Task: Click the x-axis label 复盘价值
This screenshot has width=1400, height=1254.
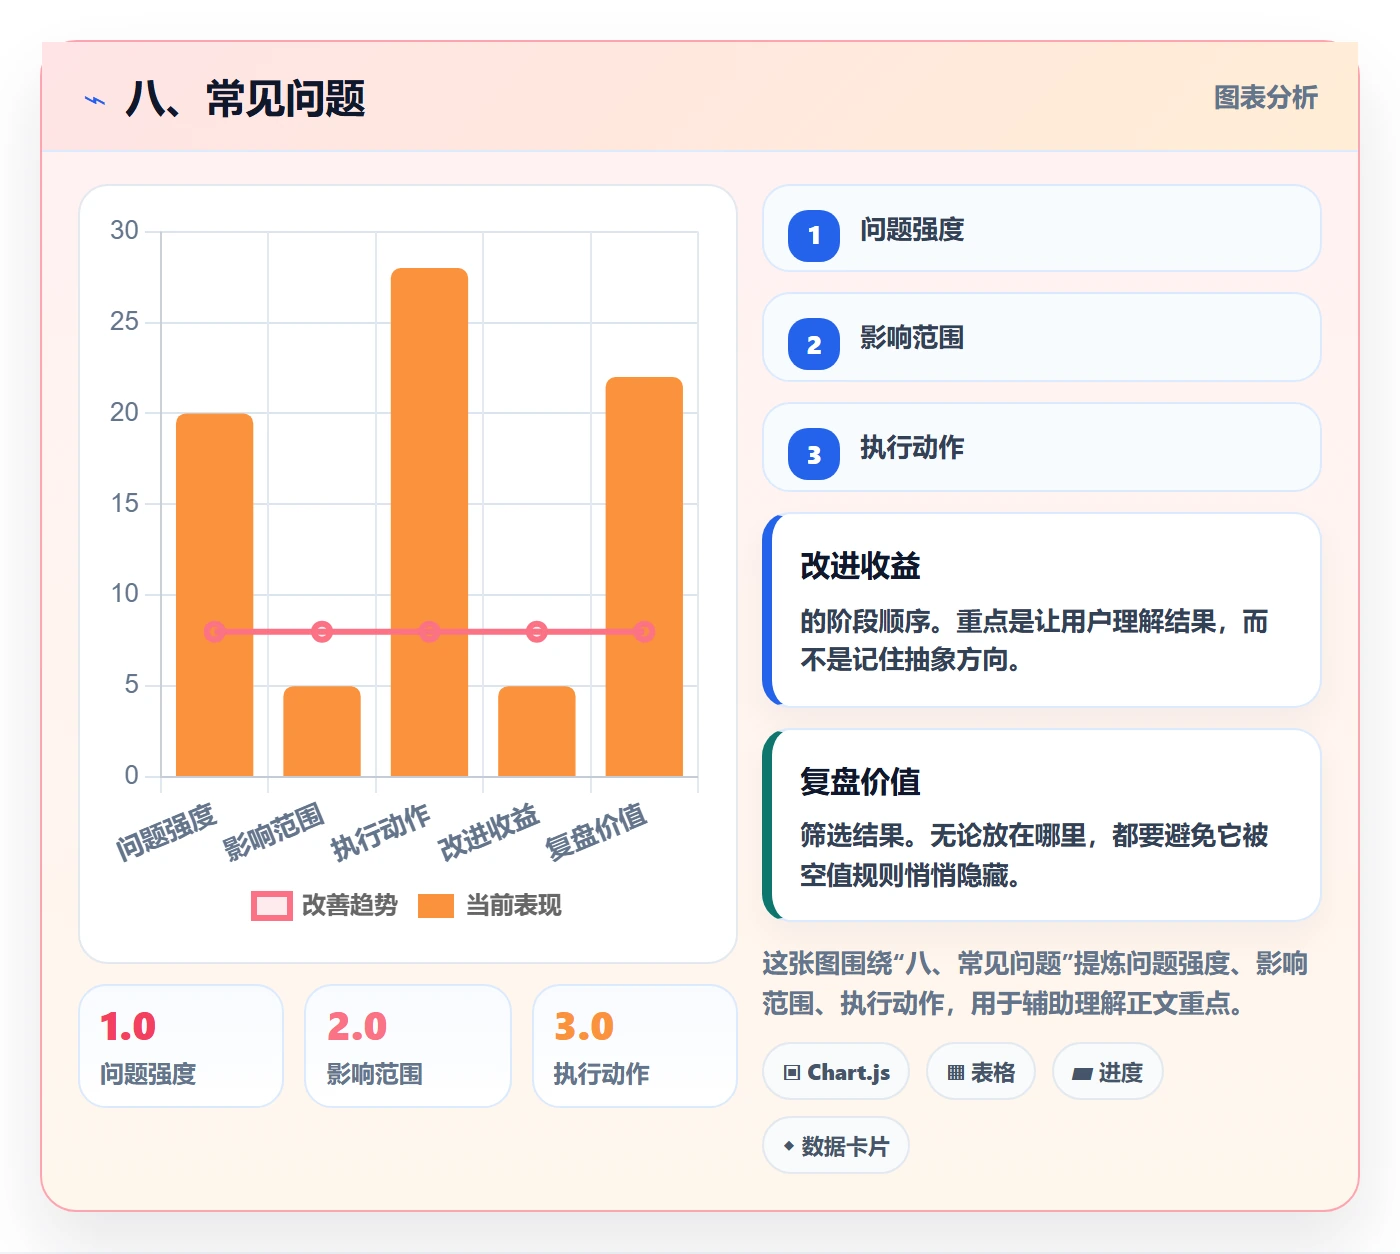Action: click(x=597, y=832)
